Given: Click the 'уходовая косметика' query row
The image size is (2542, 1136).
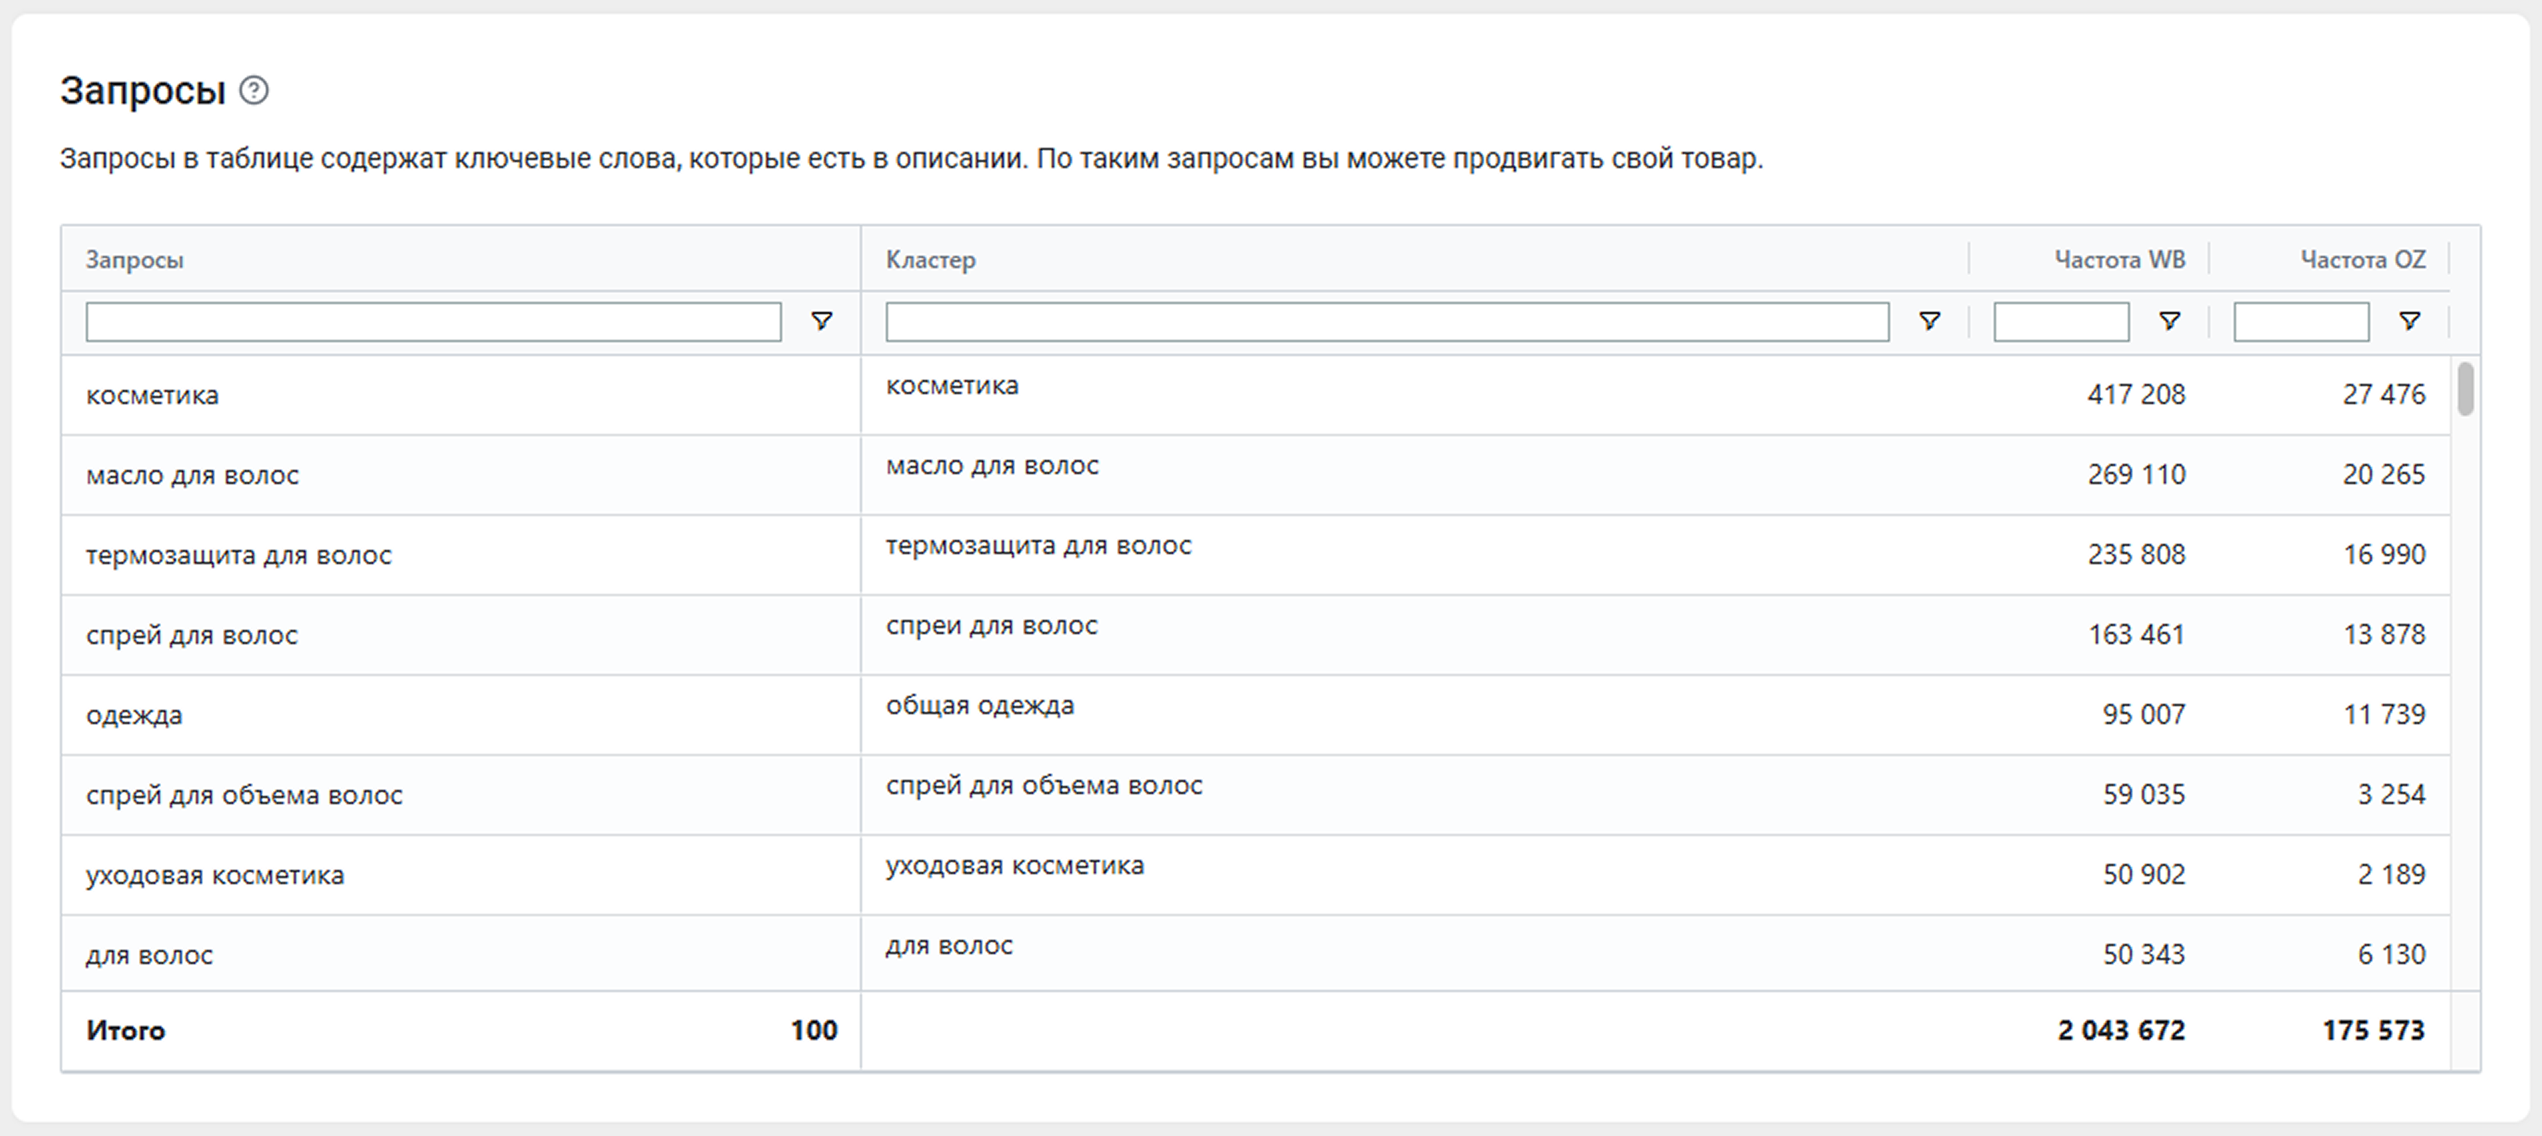Looking at the screenshot, I should 214,875.
